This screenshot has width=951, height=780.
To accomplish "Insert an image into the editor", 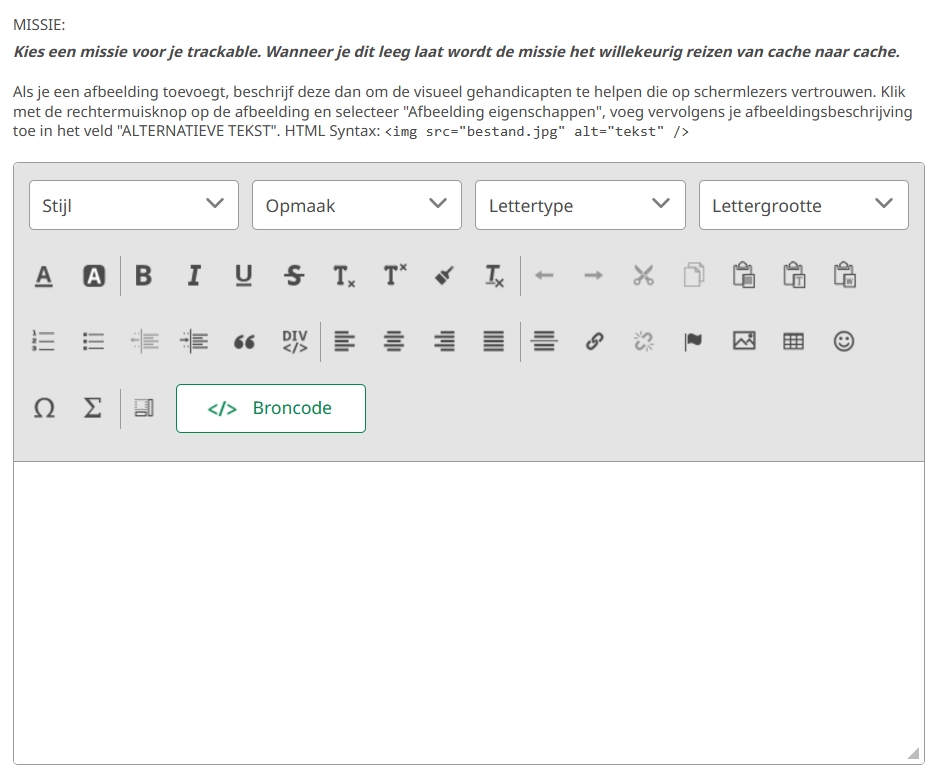I will coord(744,341).
